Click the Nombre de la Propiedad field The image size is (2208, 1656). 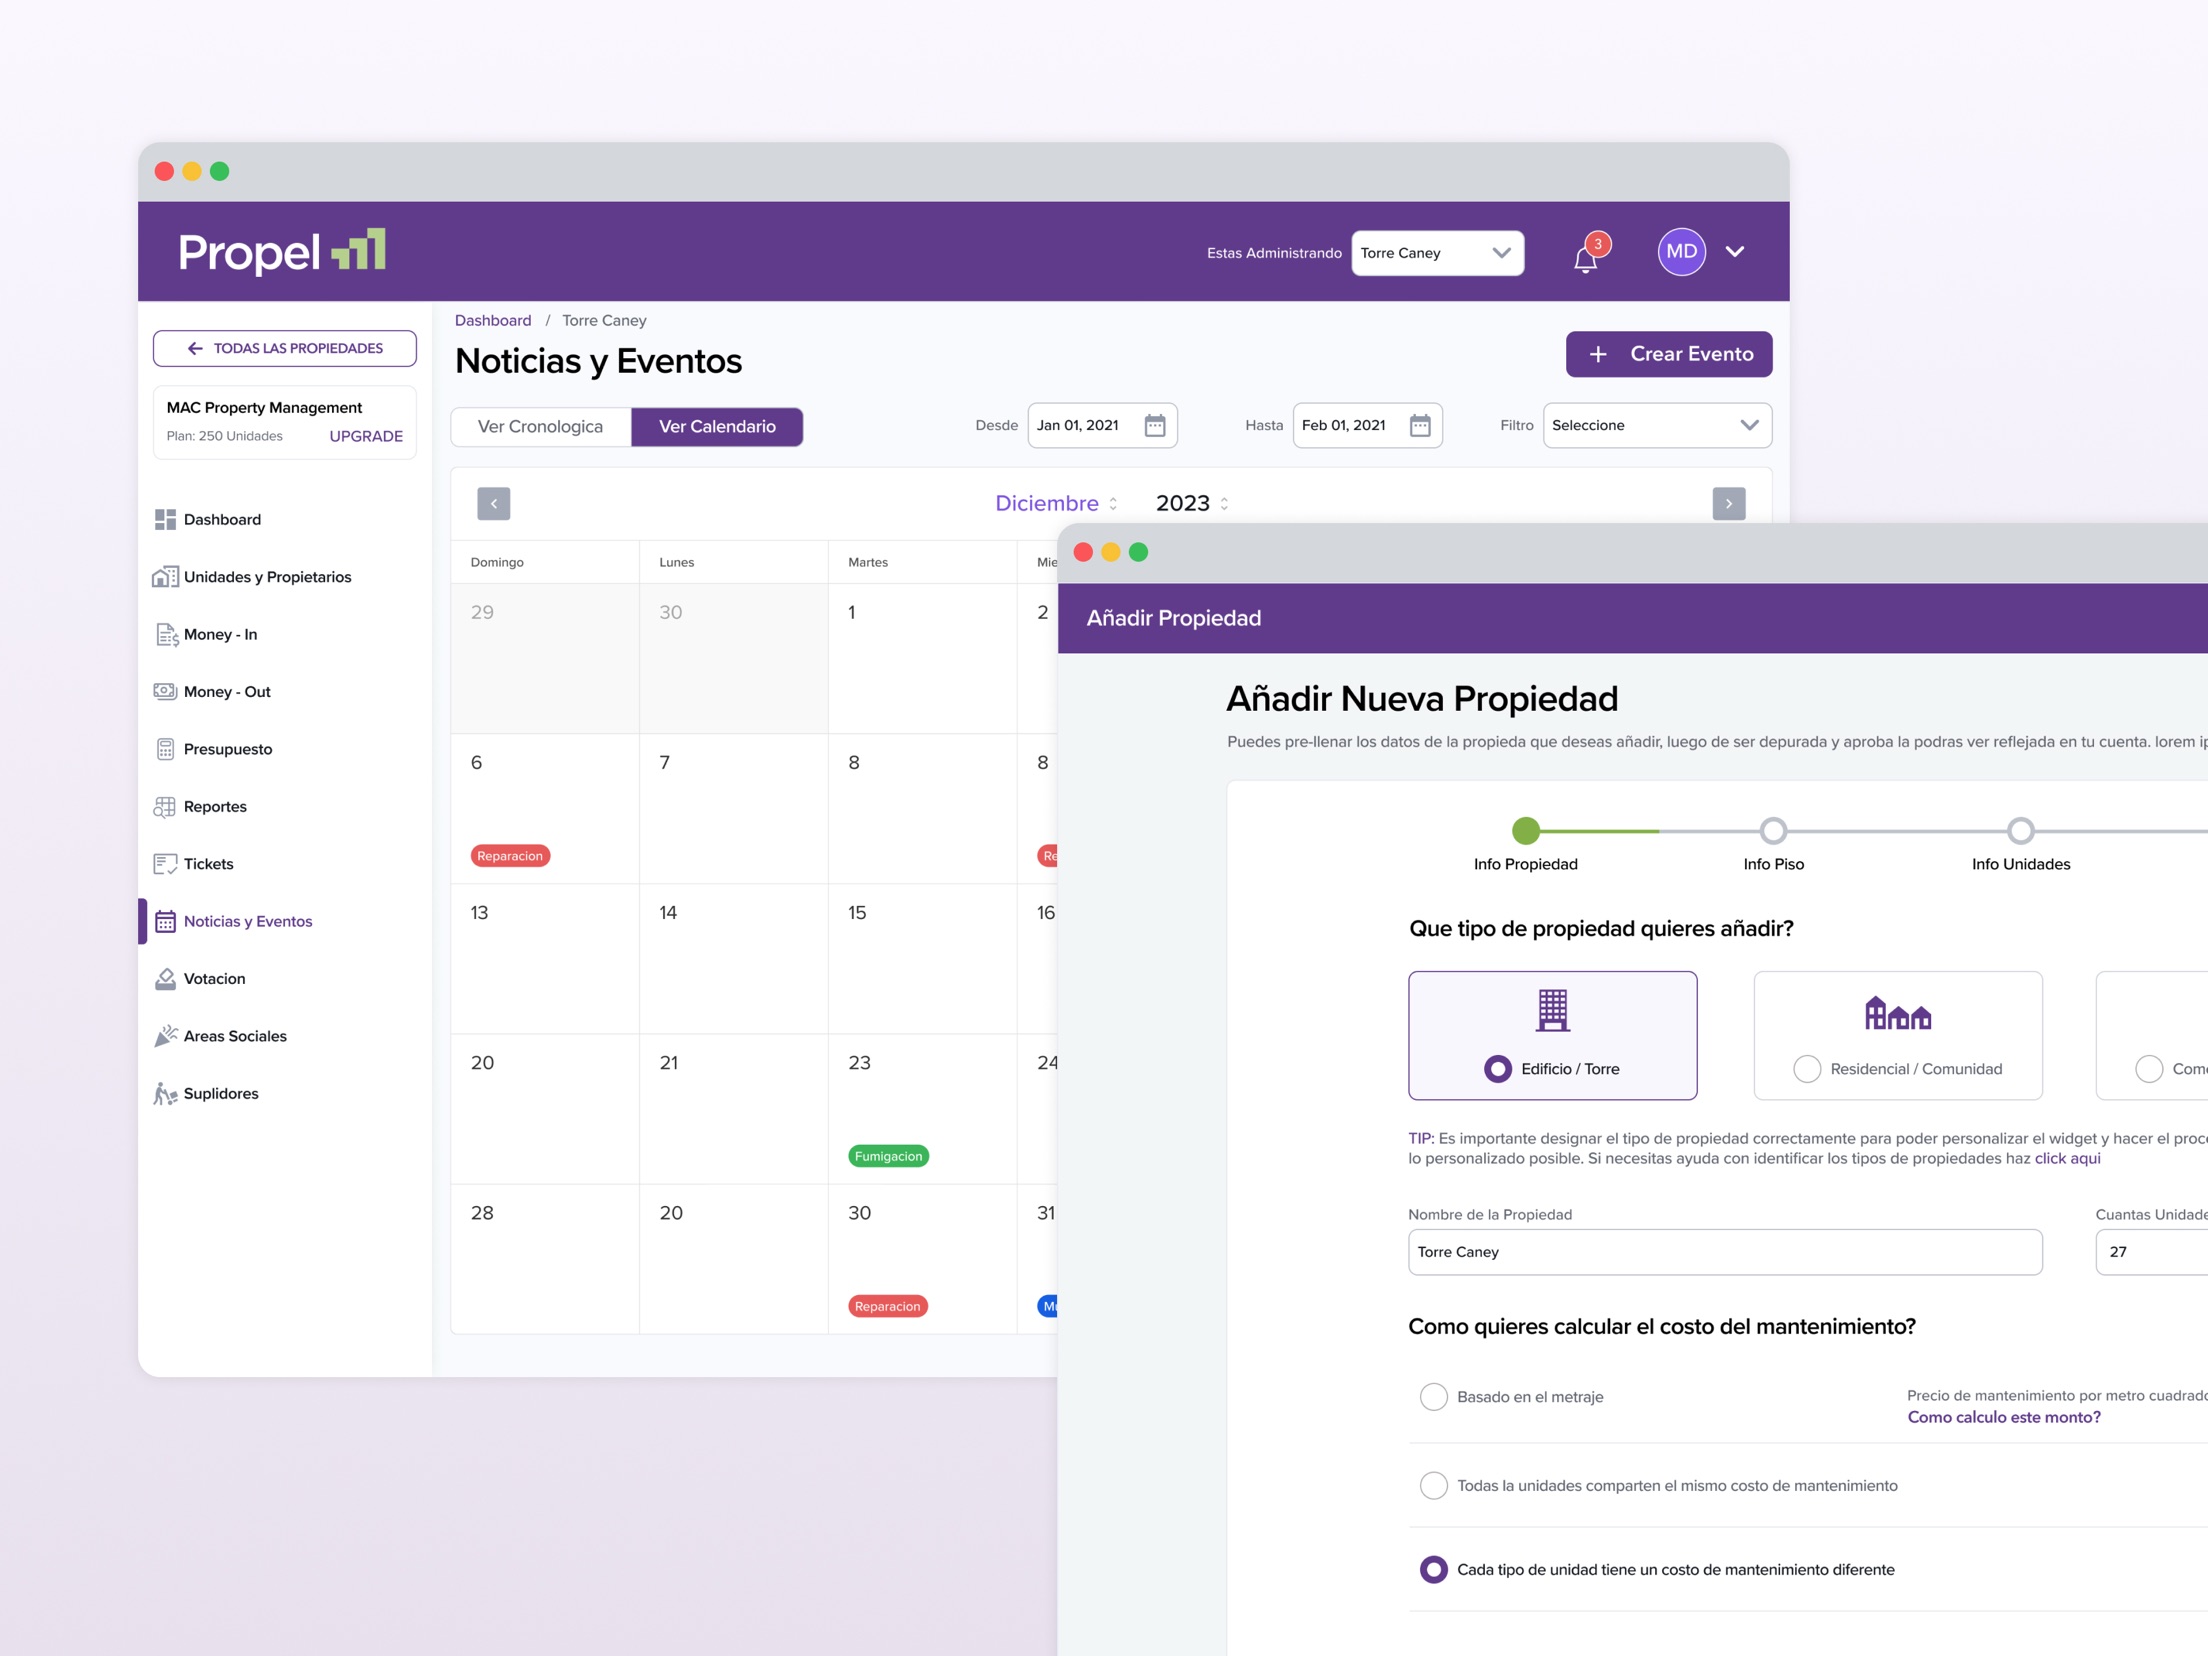(1724, 1252)
